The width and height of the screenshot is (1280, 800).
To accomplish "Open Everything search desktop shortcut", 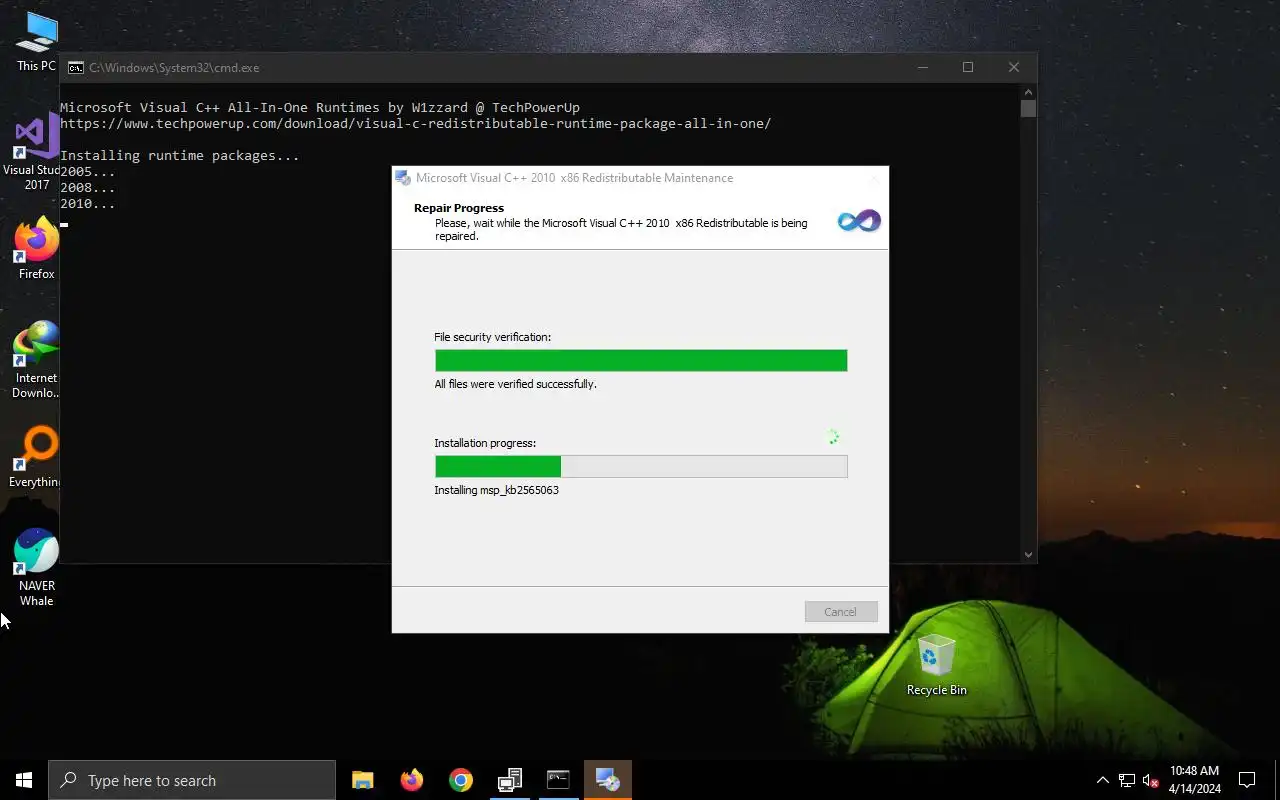I will coord(36,458).
